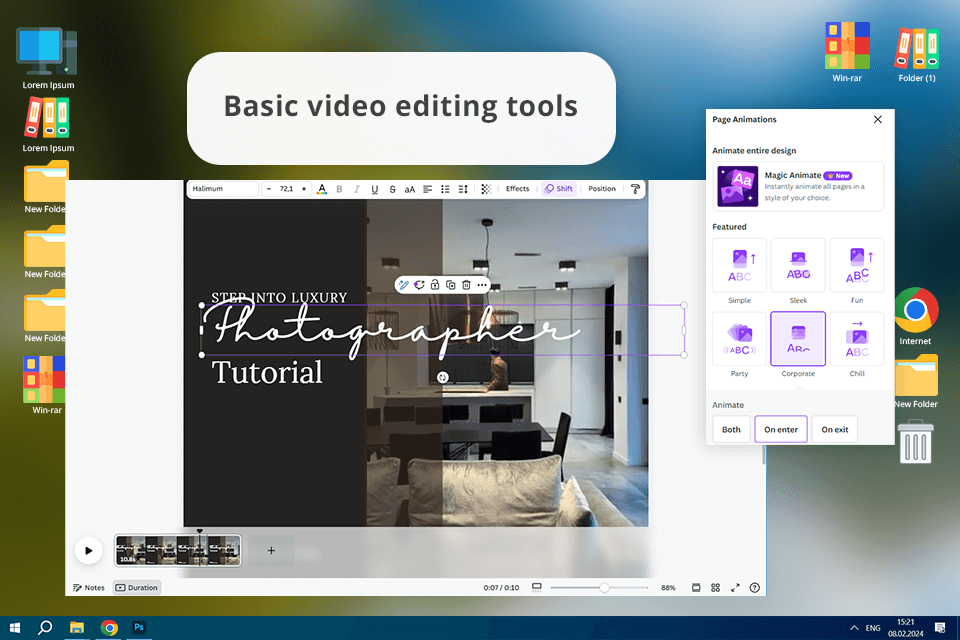Click the timeline playhead marker

[200, 531]
